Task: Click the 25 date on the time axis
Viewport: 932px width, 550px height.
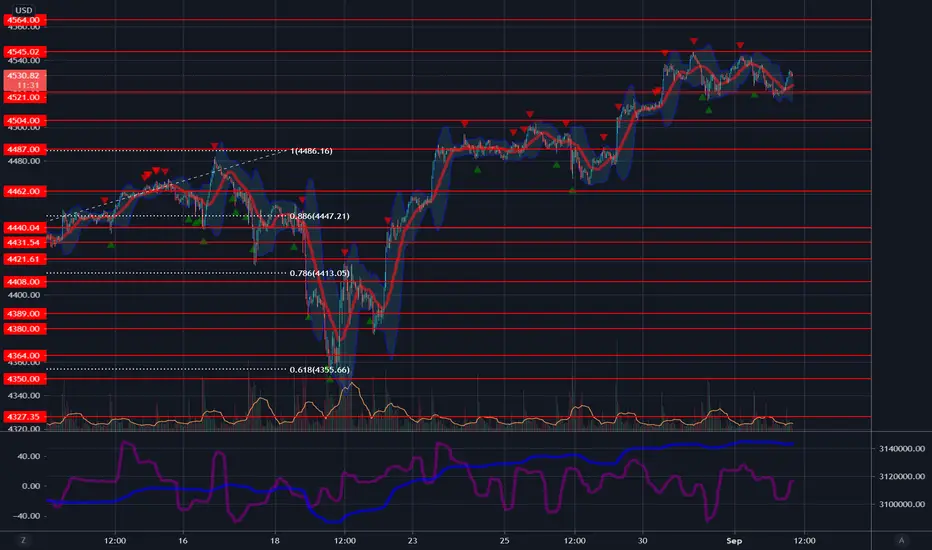Action: [504, 541]
